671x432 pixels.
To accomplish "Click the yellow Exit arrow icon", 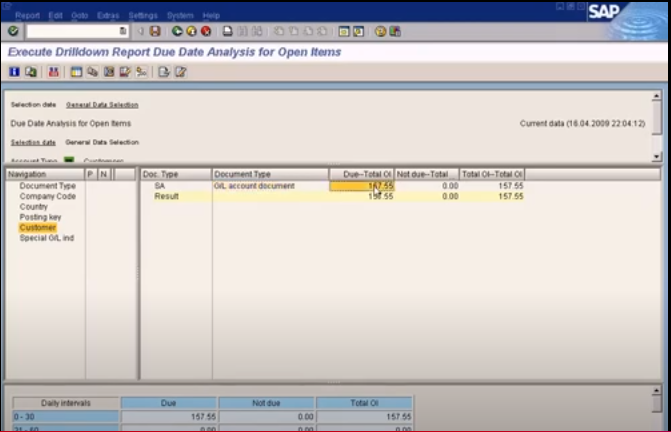I will point(192,31).
